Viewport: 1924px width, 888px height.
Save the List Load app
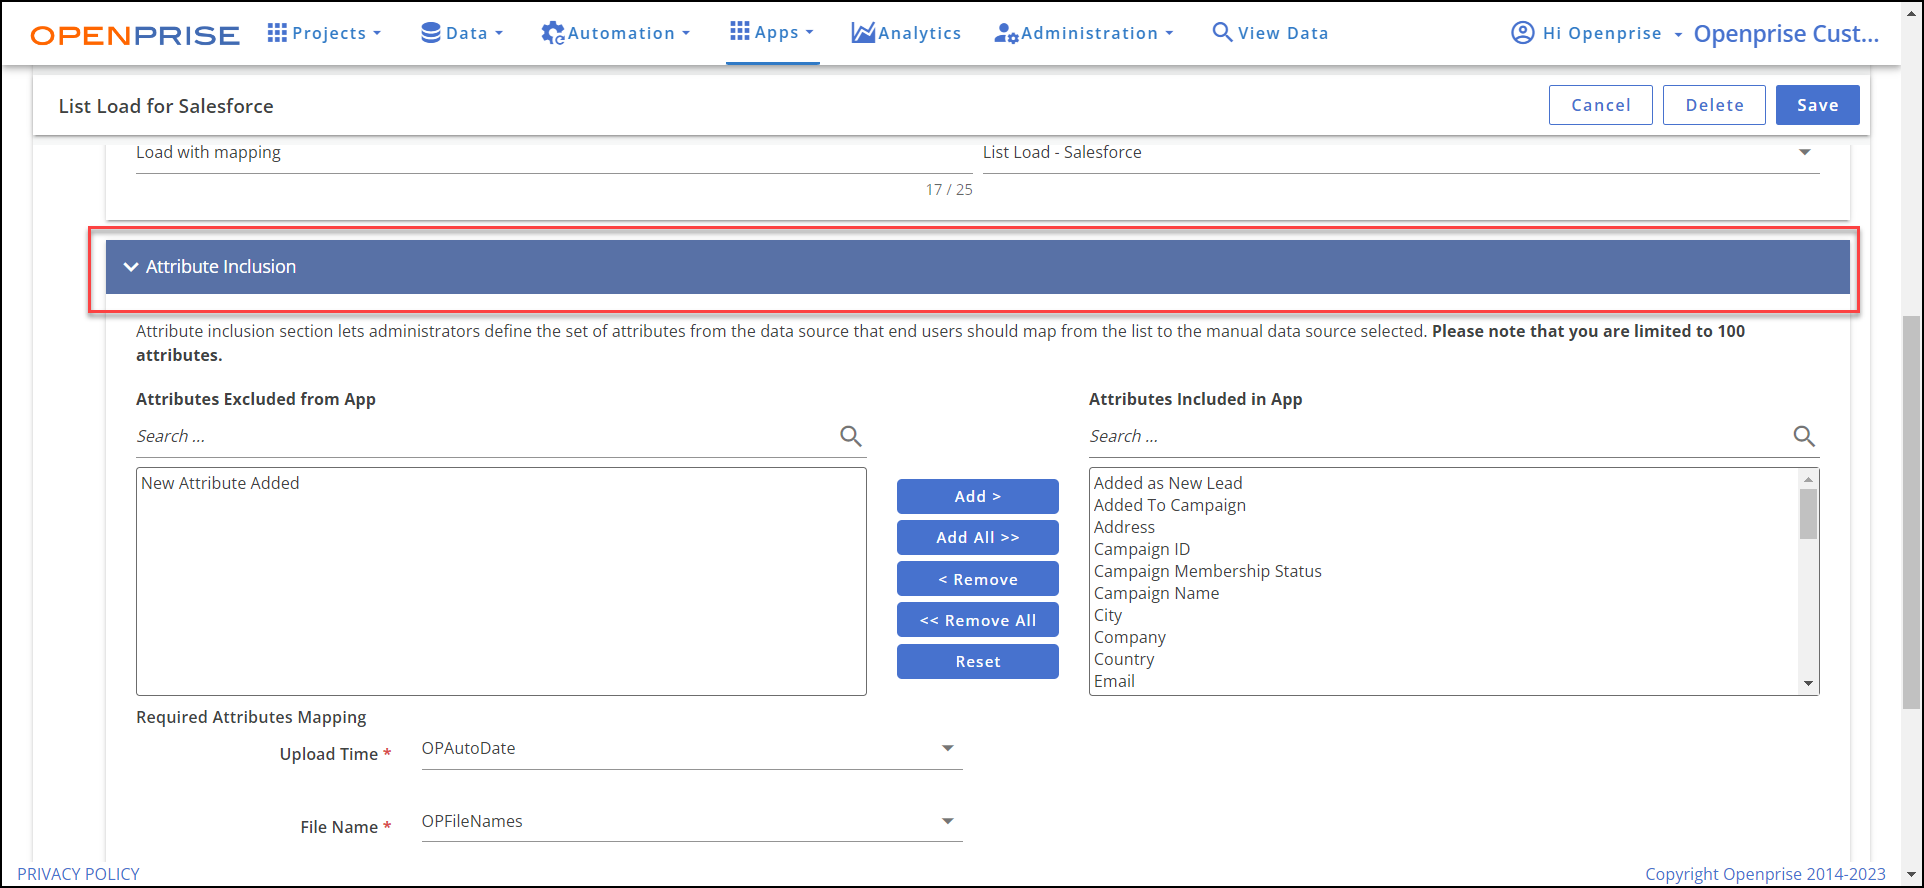[x=1817, y=105]
